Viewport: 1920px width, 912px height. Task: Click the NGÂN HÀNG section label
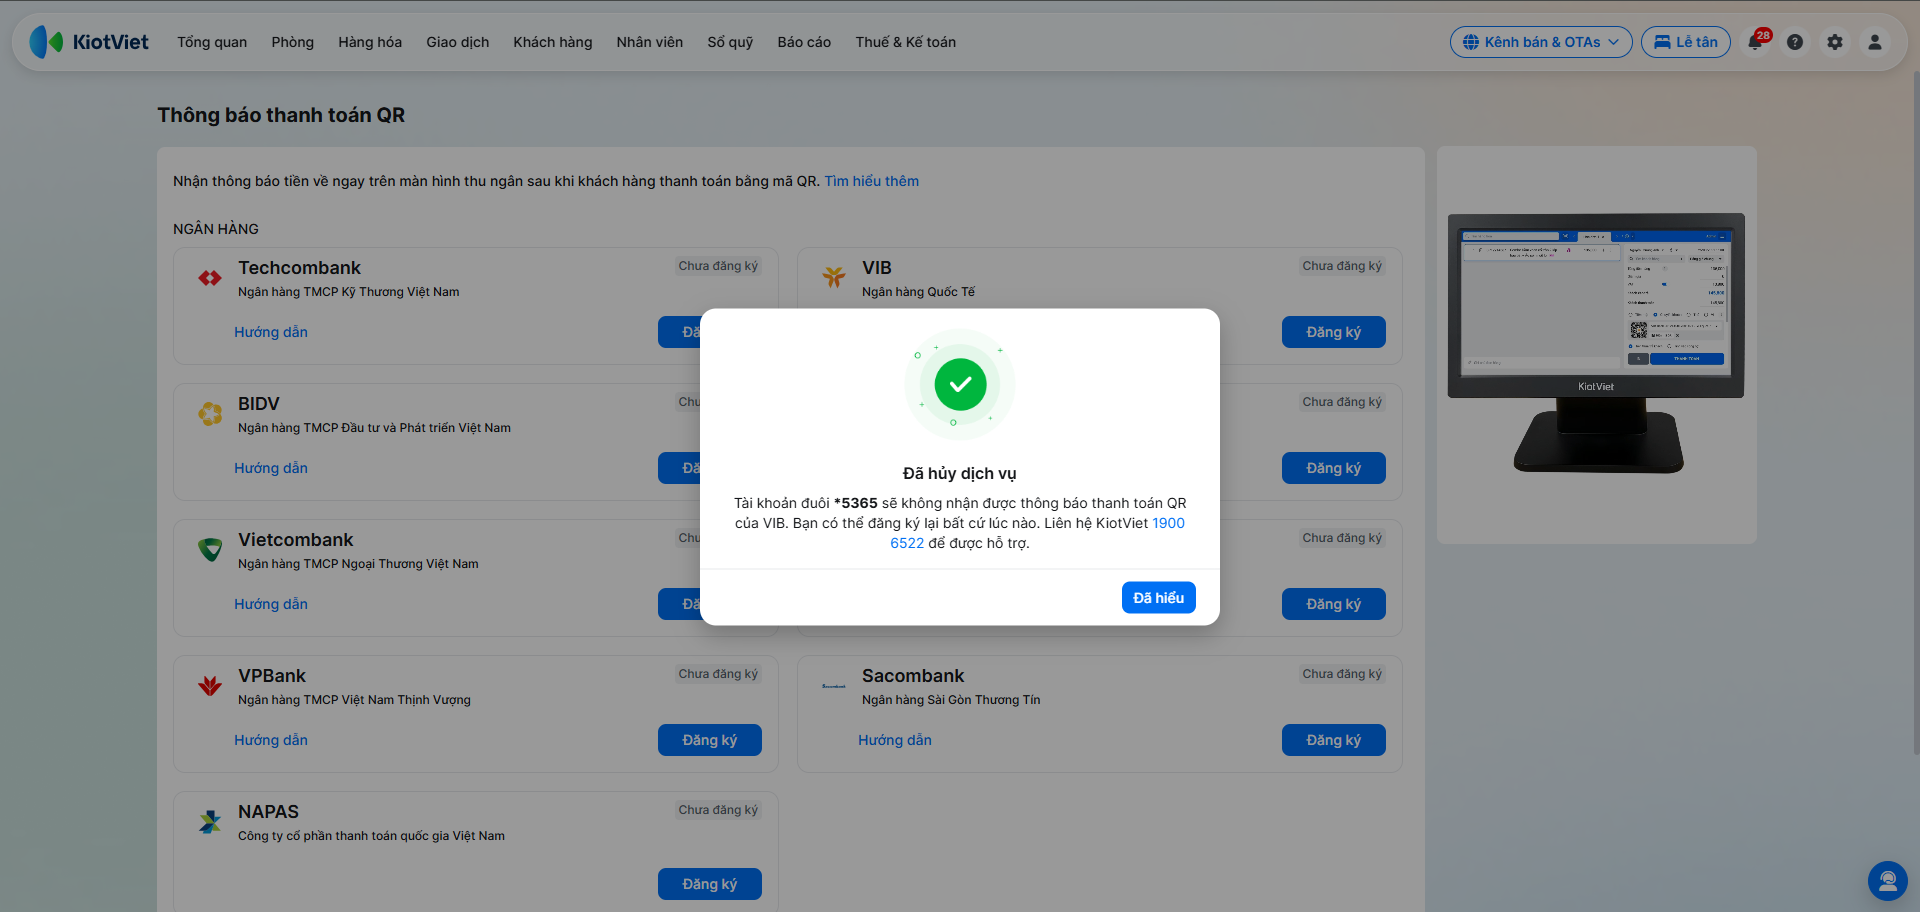[216, 229]
